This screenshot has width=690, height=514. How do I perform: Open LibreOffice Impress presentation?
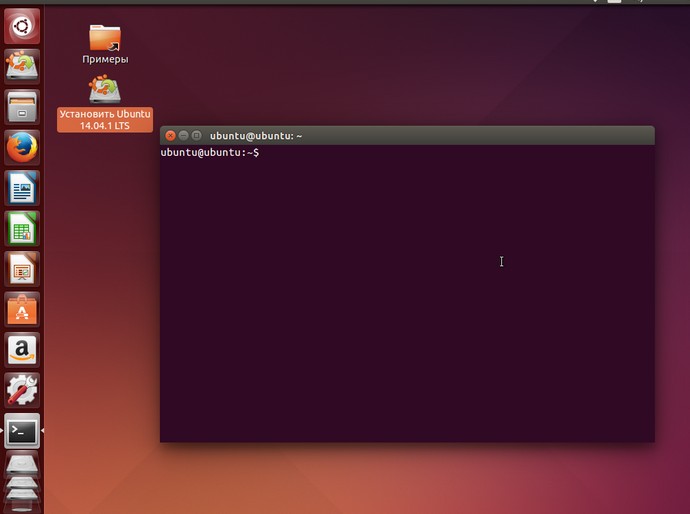click(x=22, y=269)
